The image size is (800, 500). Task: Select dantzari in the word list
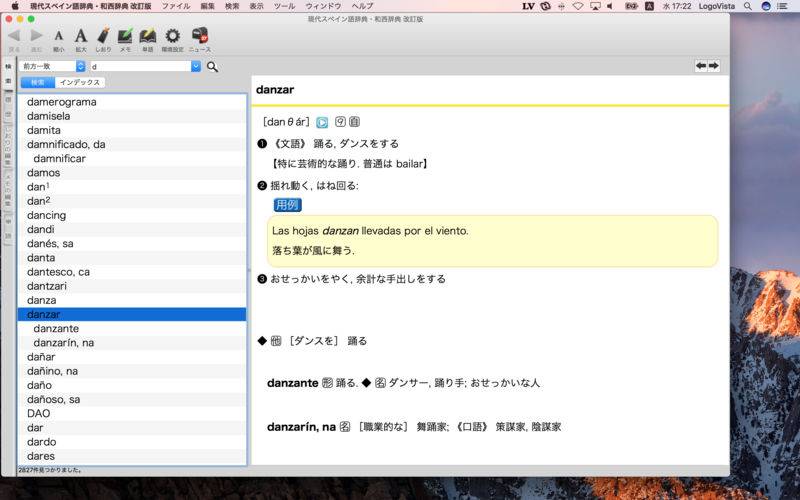pyautogui.click(x=132, y=286)
